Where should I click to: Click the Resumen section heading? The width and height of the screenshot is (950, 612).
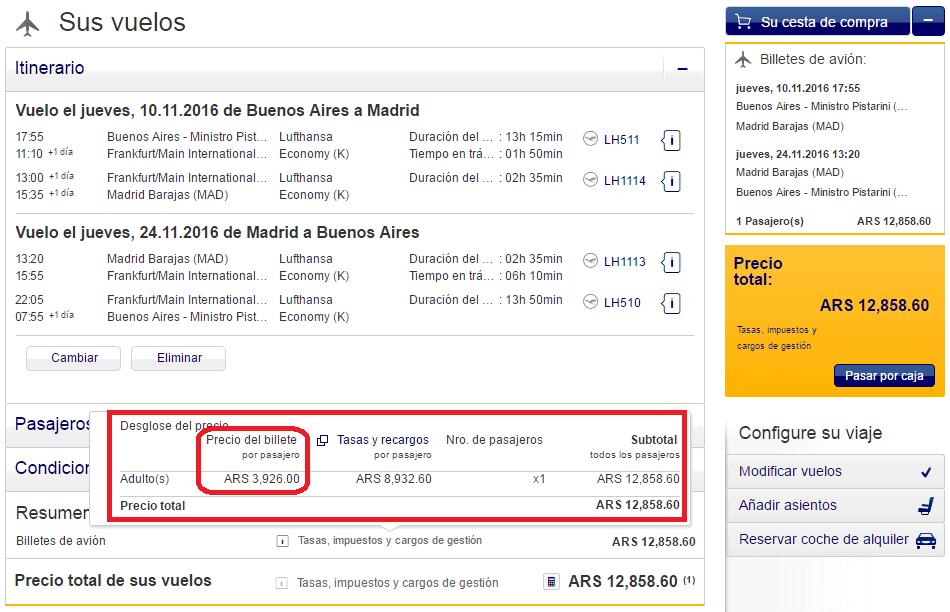[52, 513]
